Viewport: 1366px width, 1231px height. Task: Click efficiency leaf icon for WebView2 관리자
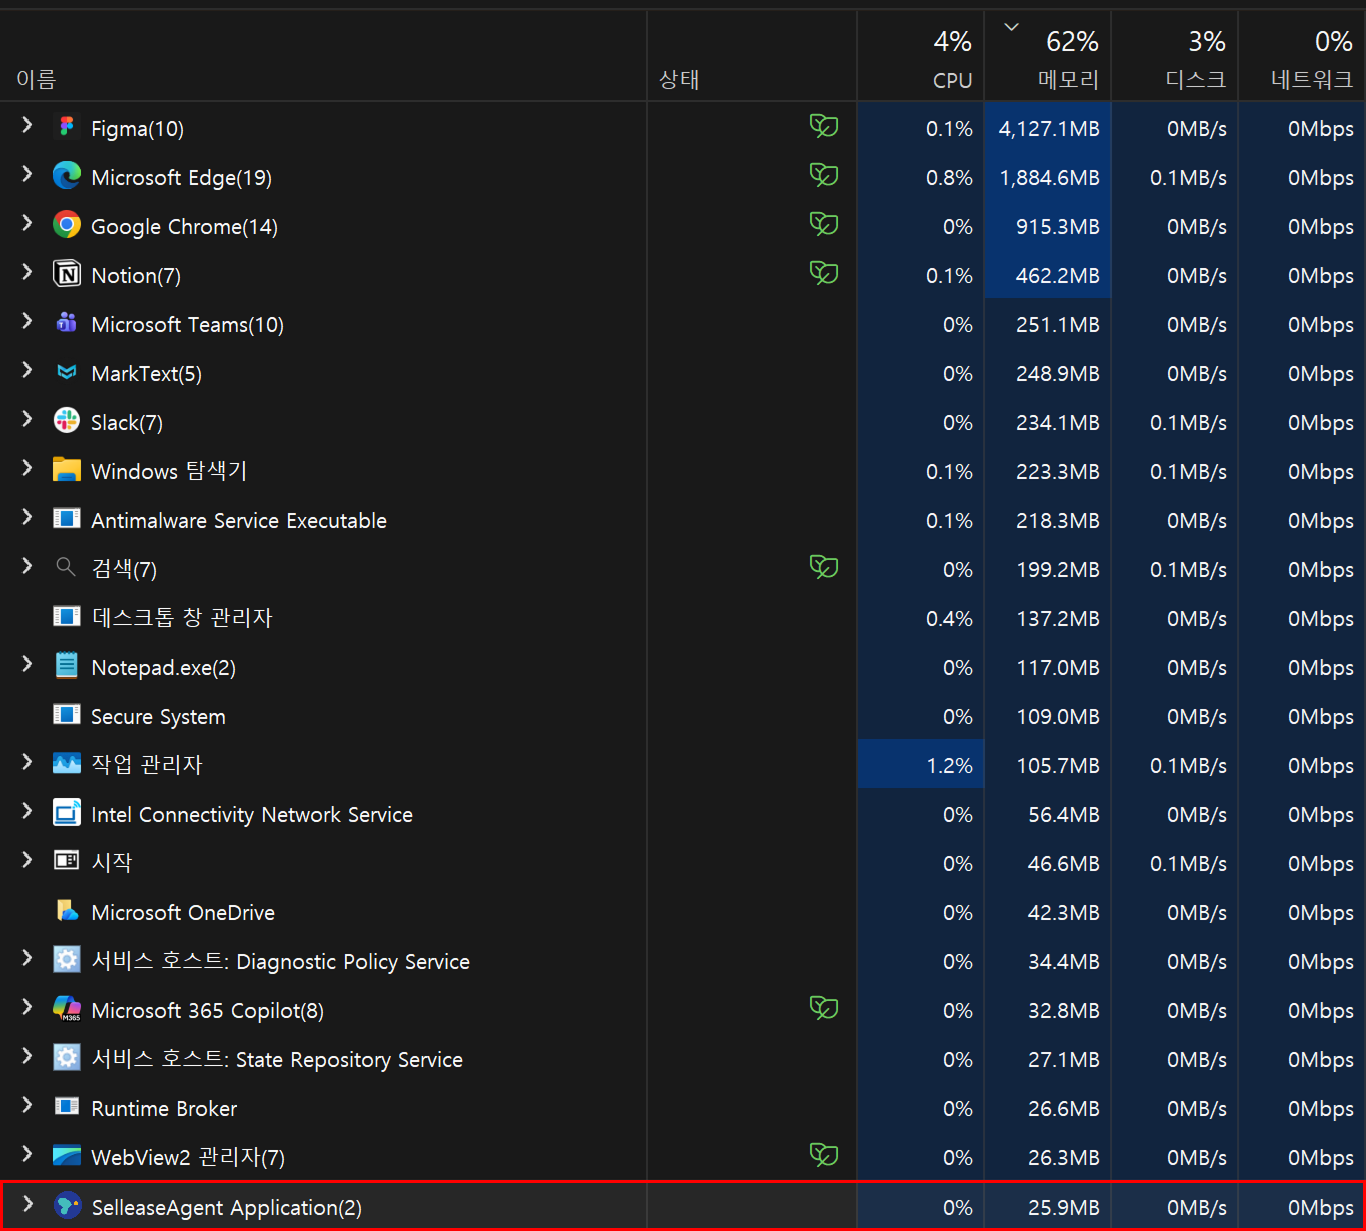[824, 1155]
